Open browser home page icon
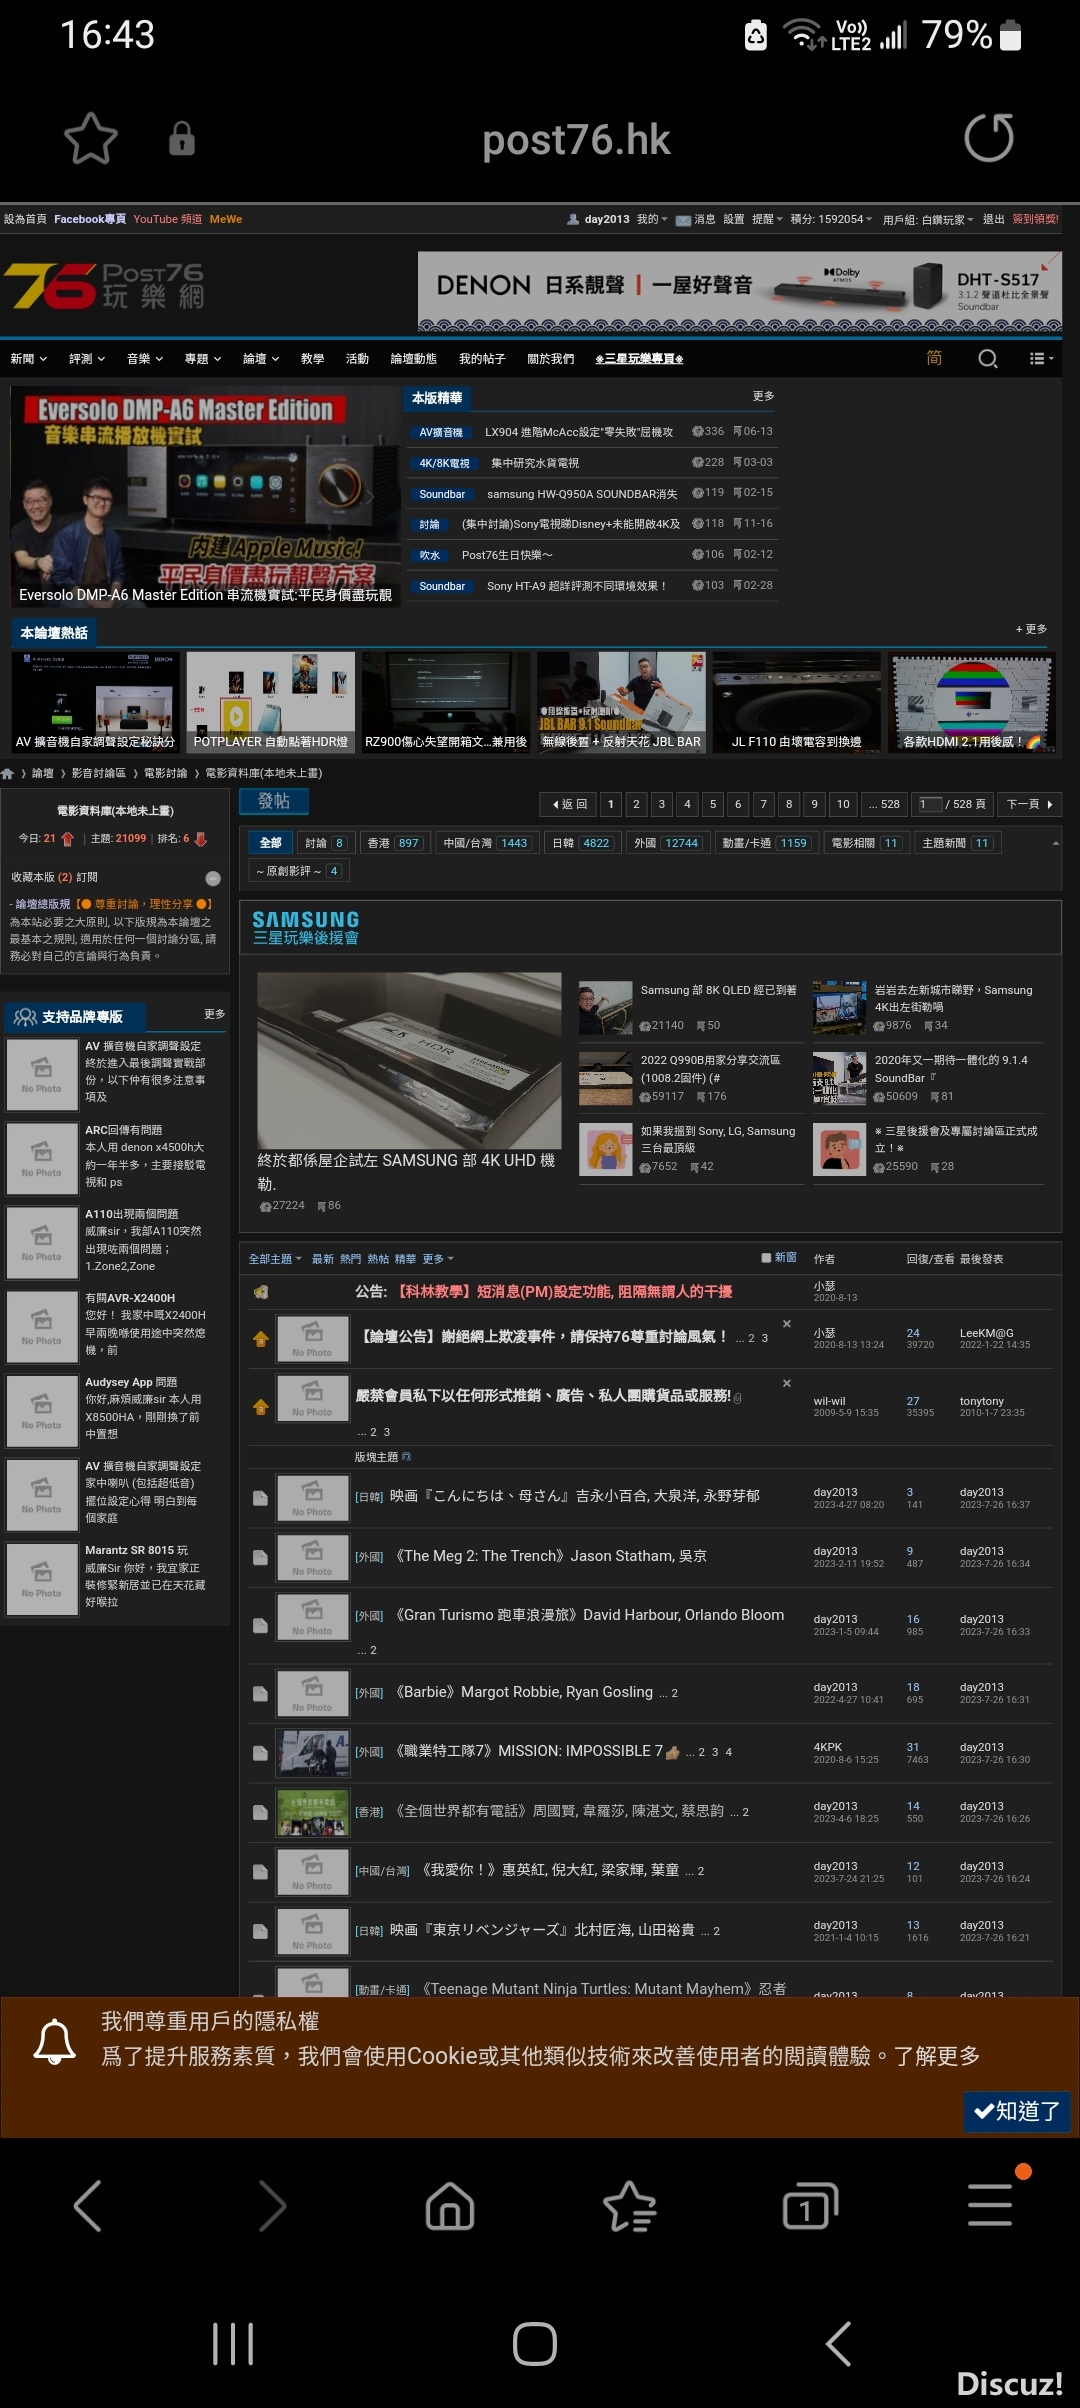 pos(450,2206)
